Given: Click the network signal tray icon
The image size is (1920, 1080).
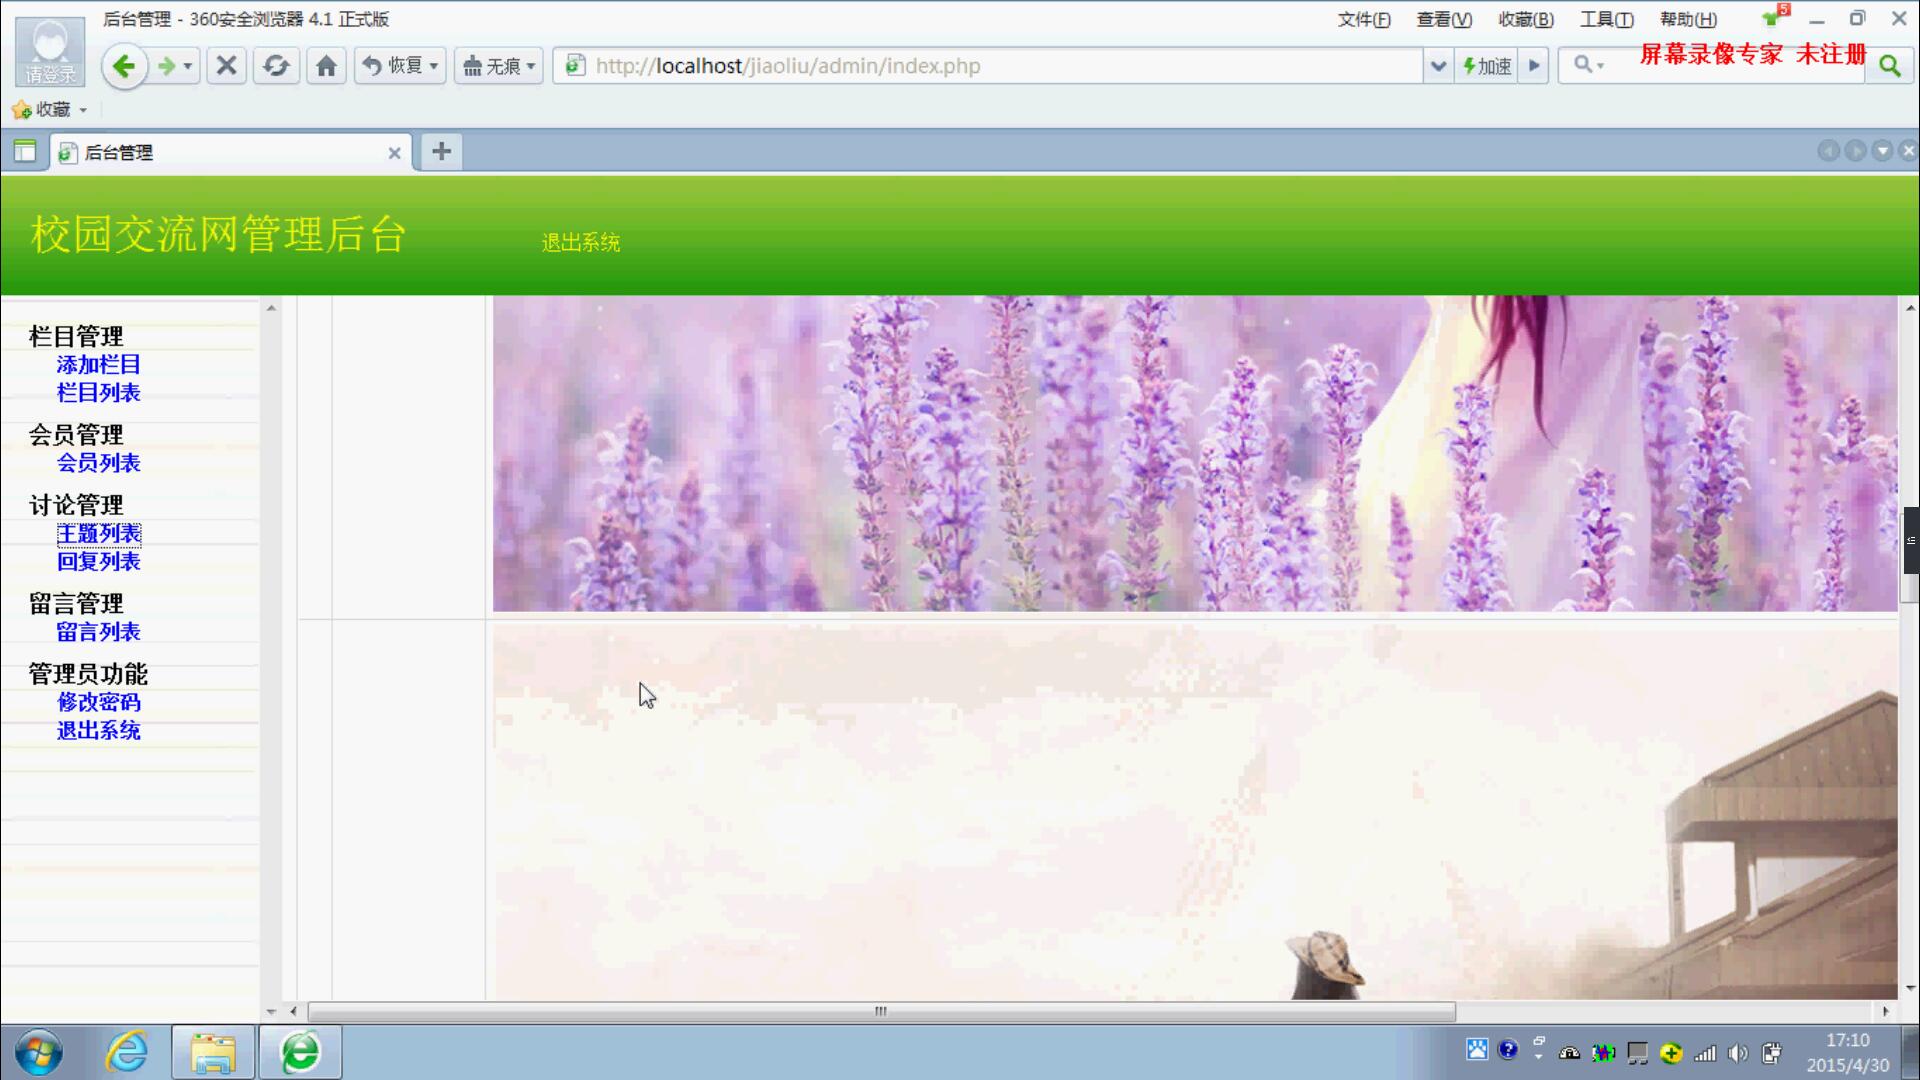Looking at the screenshot, I should click(1705, 1053).
